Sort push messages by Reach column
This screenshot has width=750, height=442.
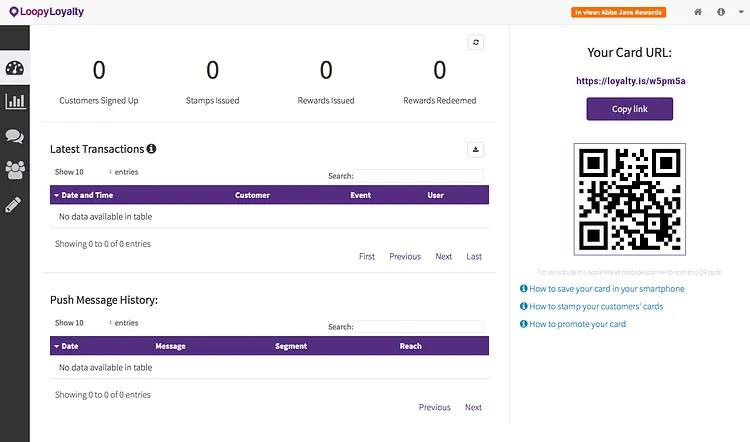[410, 346]
